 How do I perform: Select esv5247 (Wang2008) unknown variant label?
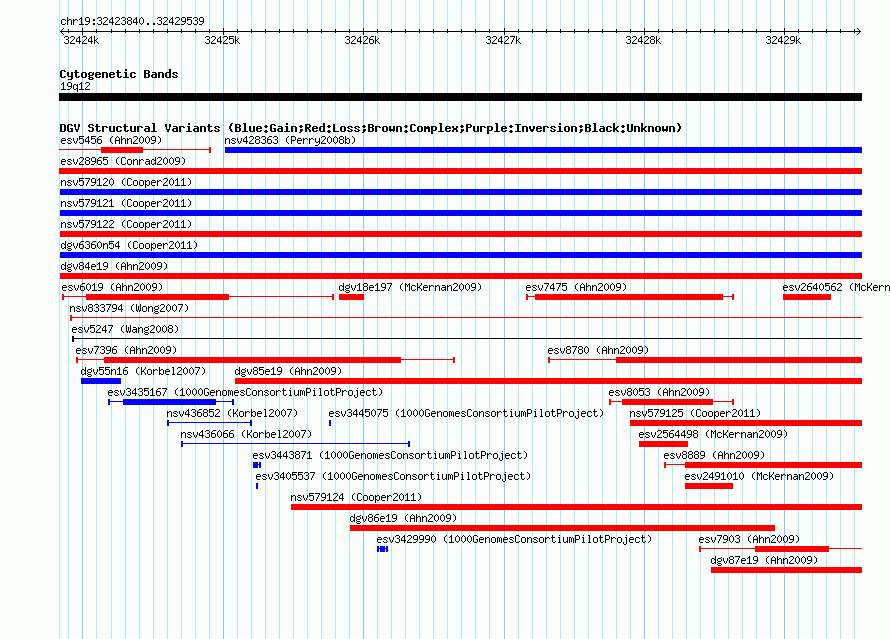[x=125, y=329]
